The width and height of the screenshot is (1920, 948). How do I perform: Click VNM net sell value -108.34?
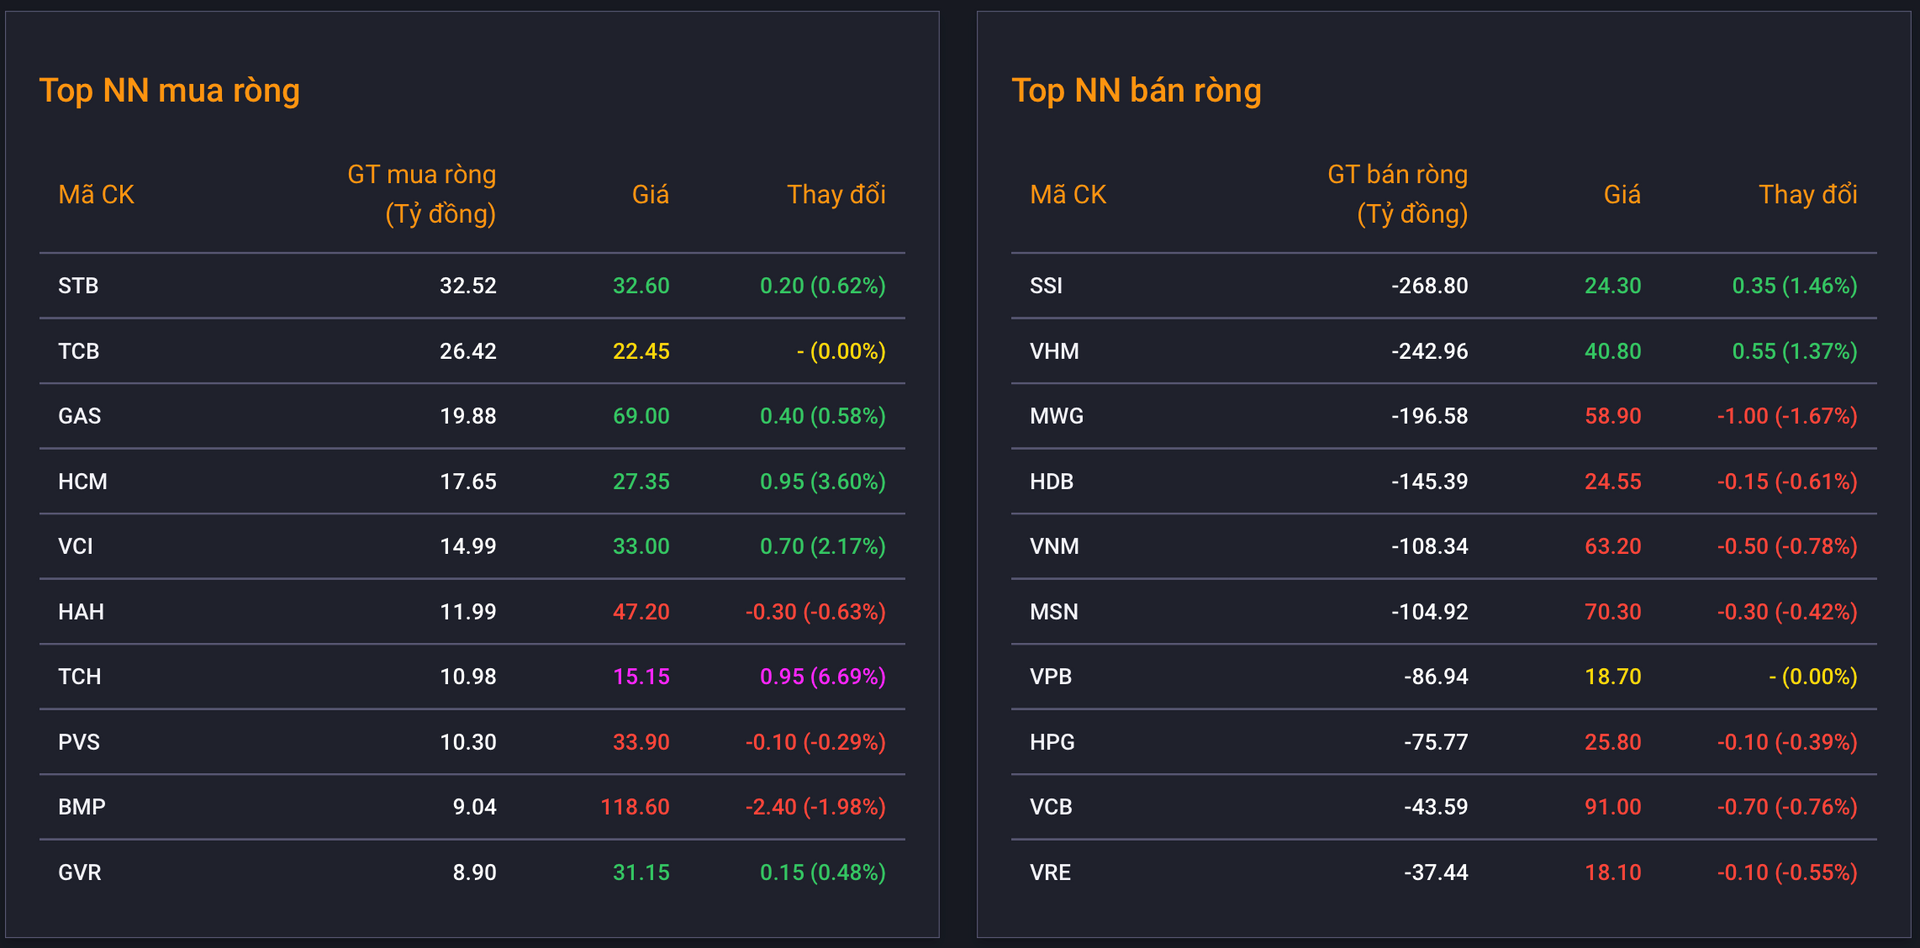click(1430, 546)
